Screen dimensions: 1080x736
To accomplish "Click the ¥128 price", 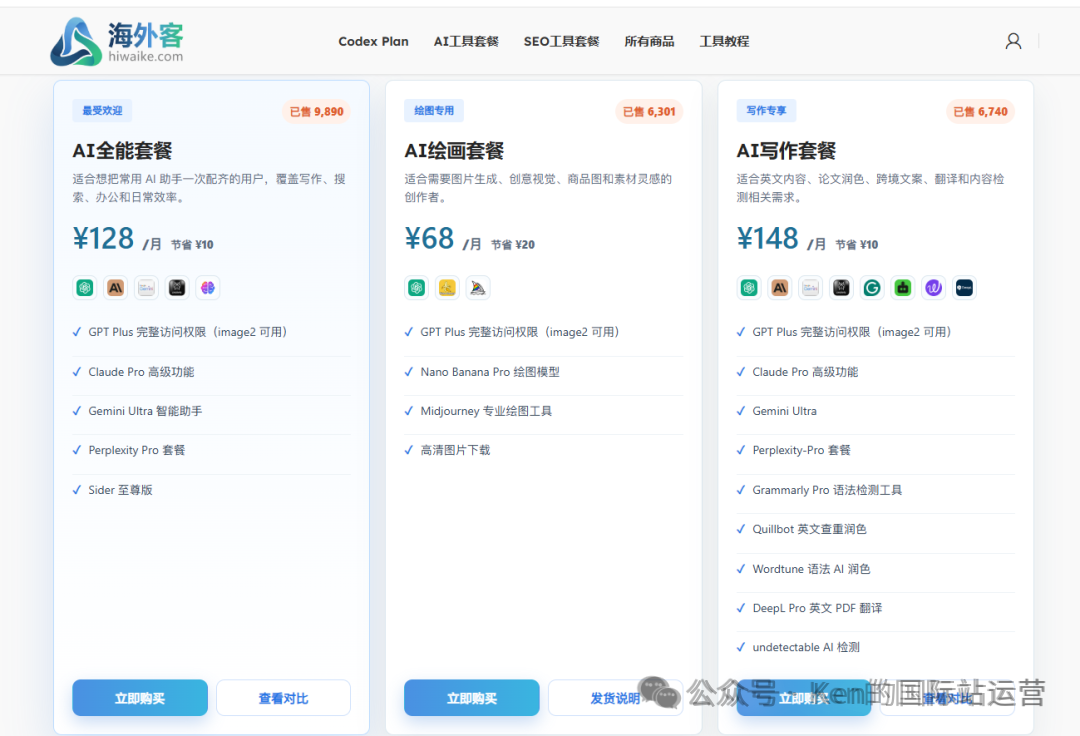I will click(103, 239).
